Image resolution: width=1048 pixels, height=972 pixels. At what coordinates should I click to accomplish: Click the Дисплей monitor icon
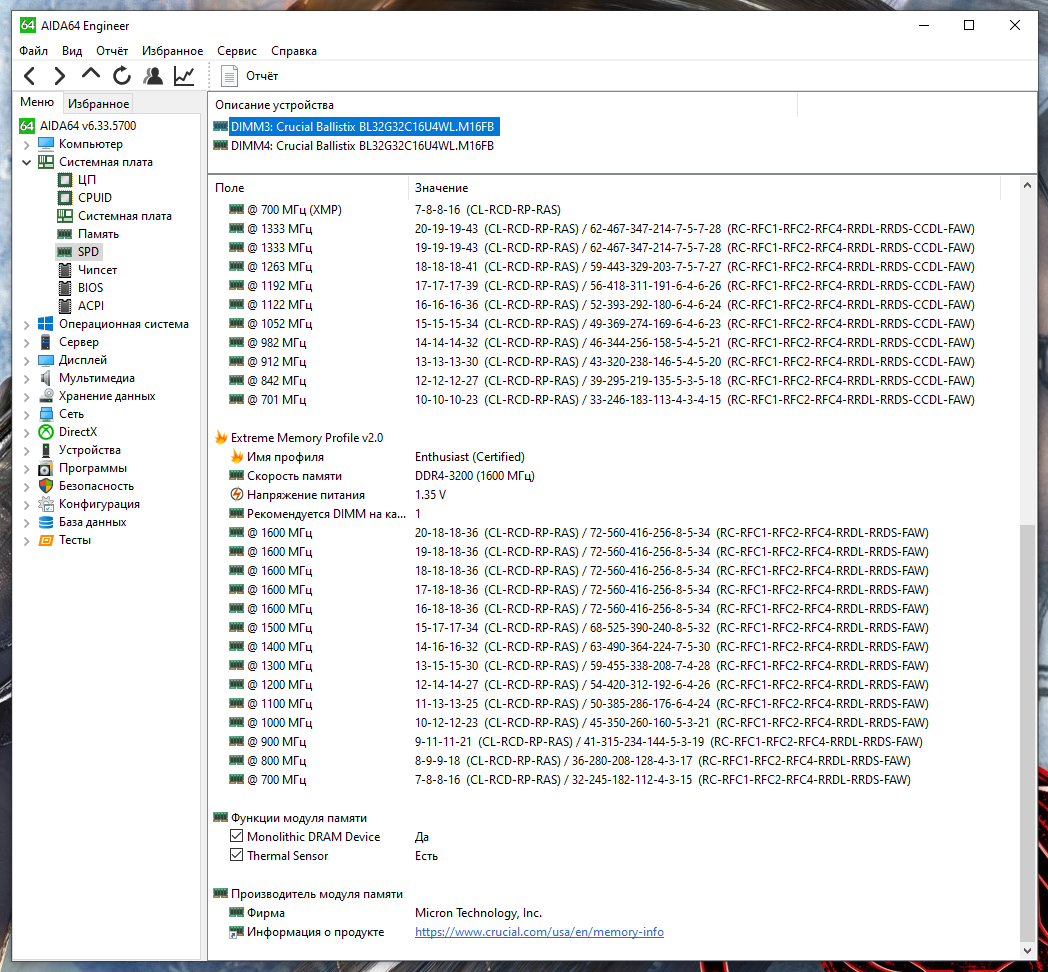pyautogui.click(x=46, y=360)
